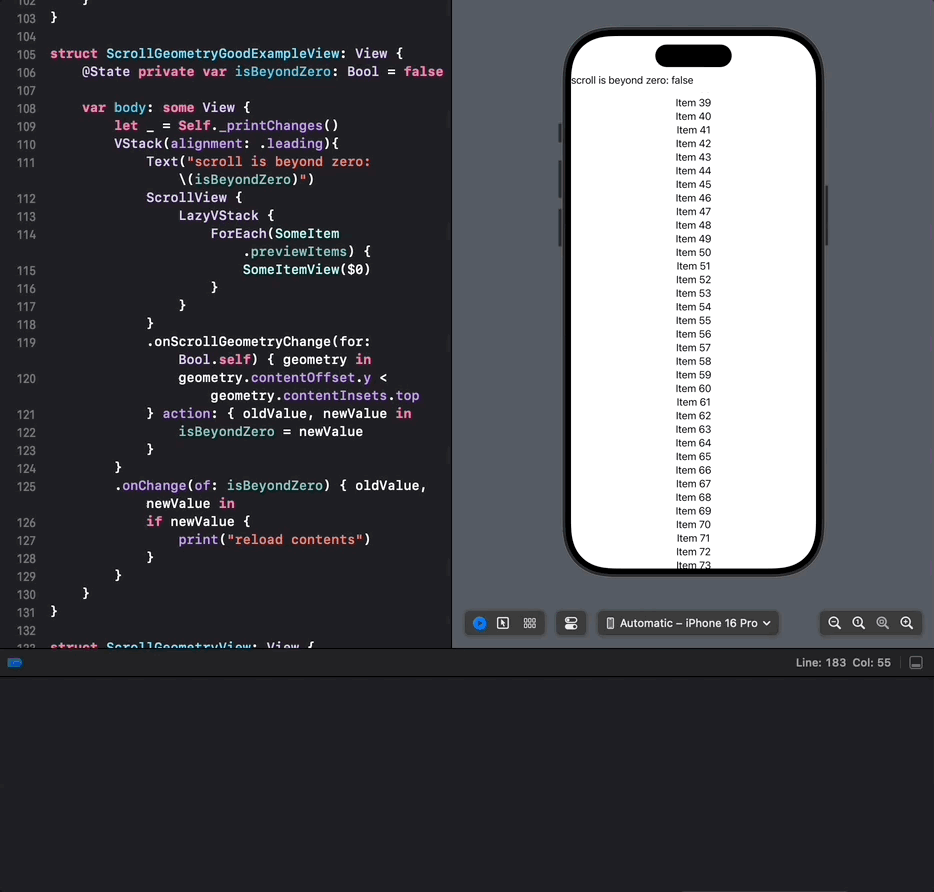
Task: Click line number 119 in the gutter
Action: 26,343
